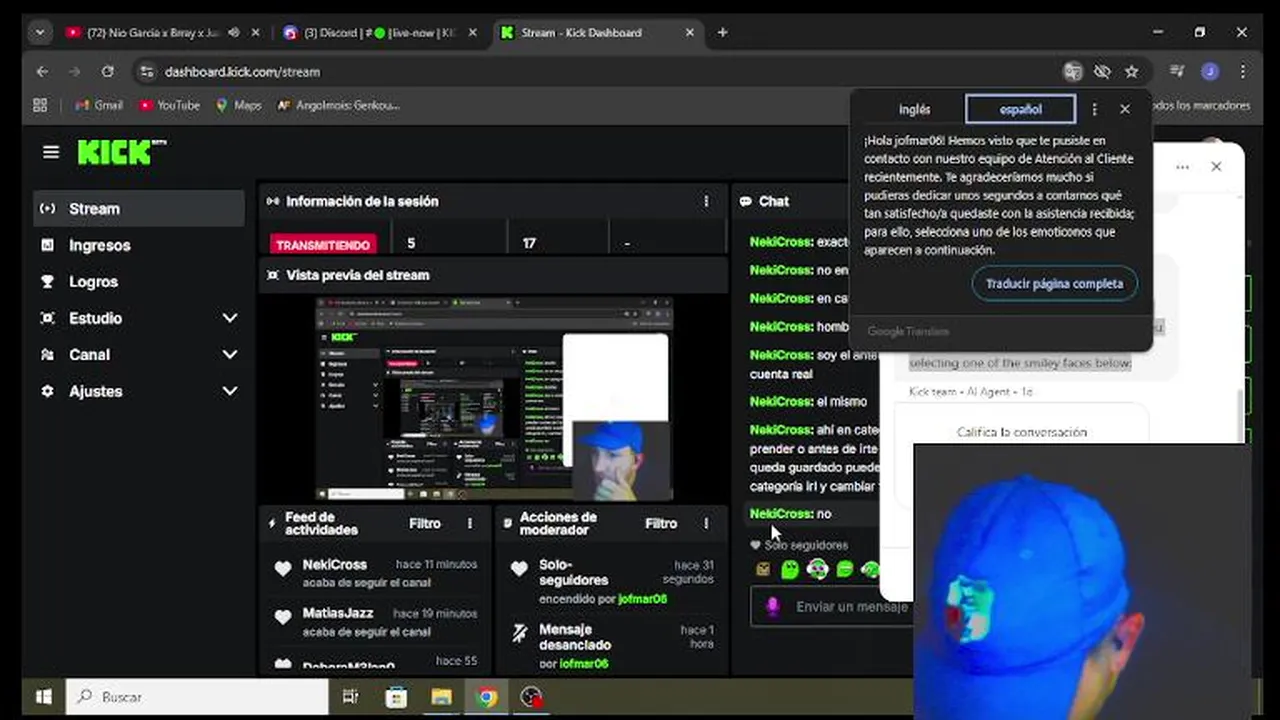Click Califica la conversación card

1022,432
